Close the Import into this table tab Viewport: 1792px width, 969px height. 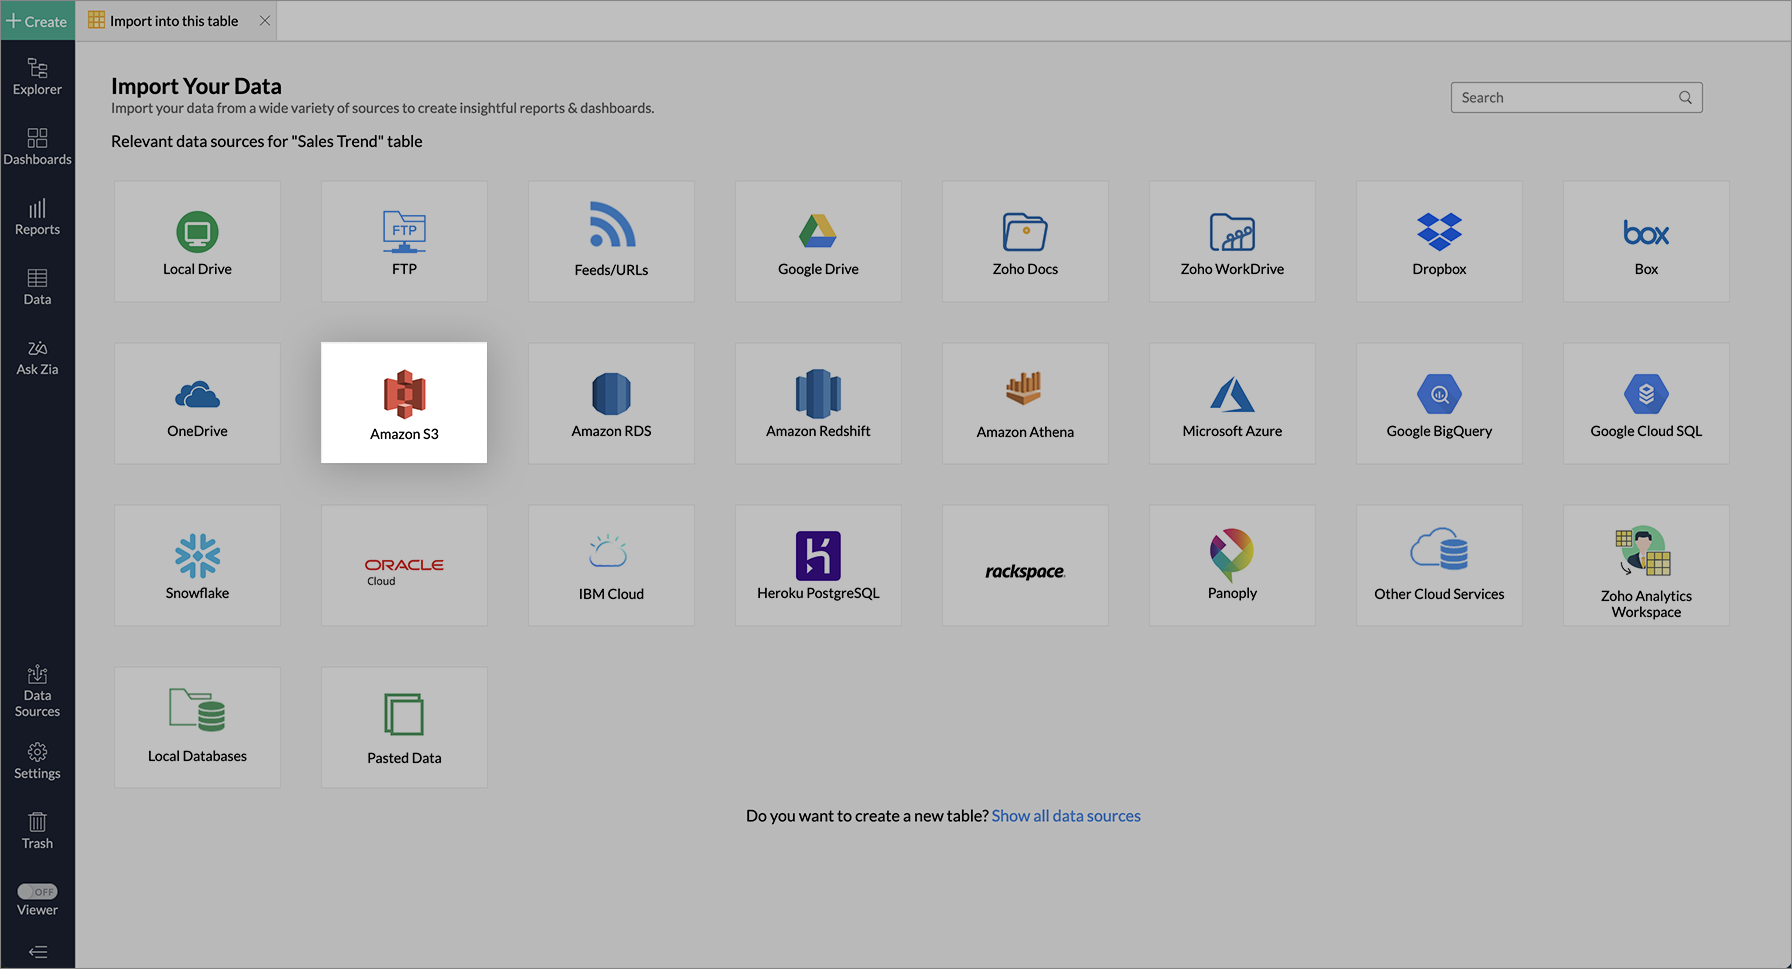tap(265, 21)
